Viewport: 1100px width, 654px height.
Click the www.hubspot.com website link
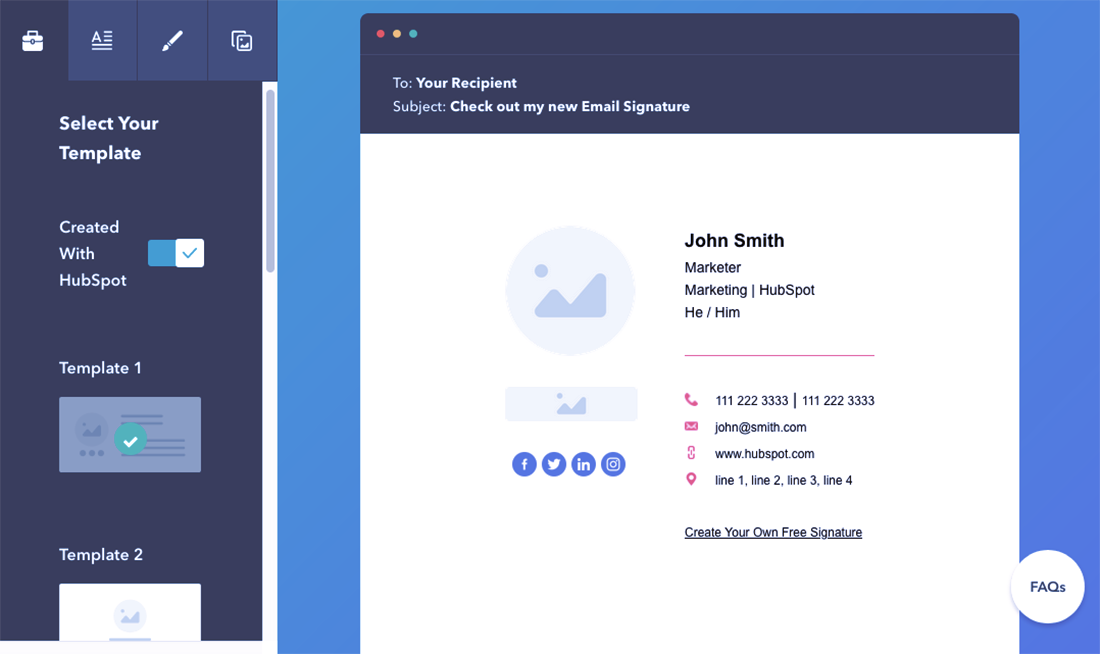(764, 454)
